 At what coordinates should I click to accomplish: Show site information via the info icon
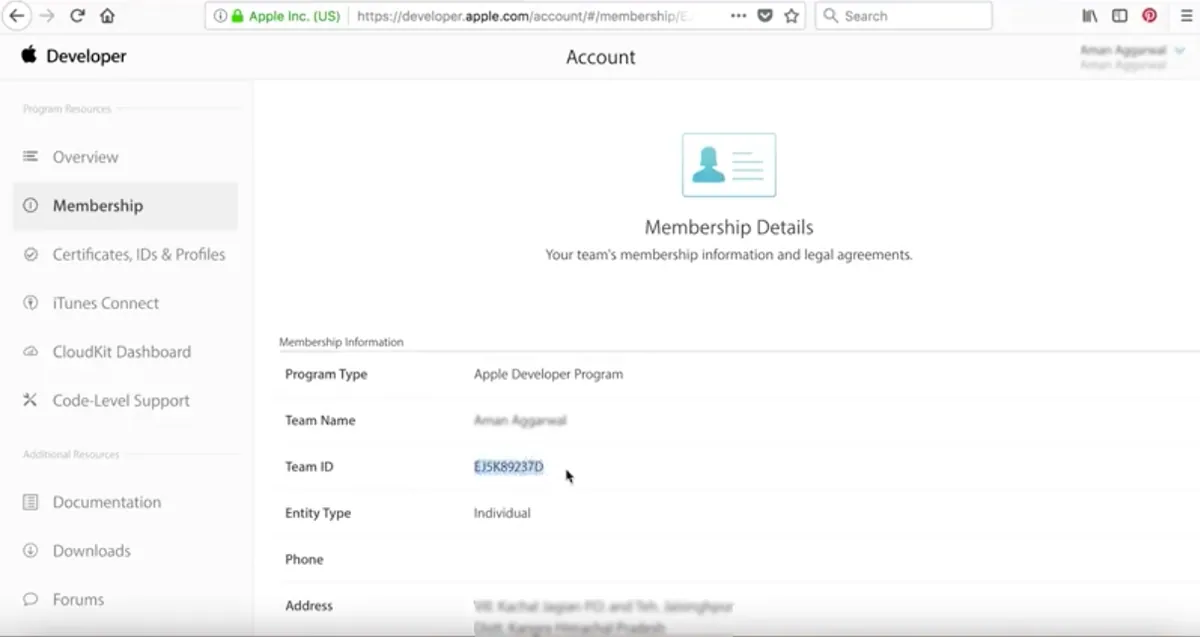220,16
